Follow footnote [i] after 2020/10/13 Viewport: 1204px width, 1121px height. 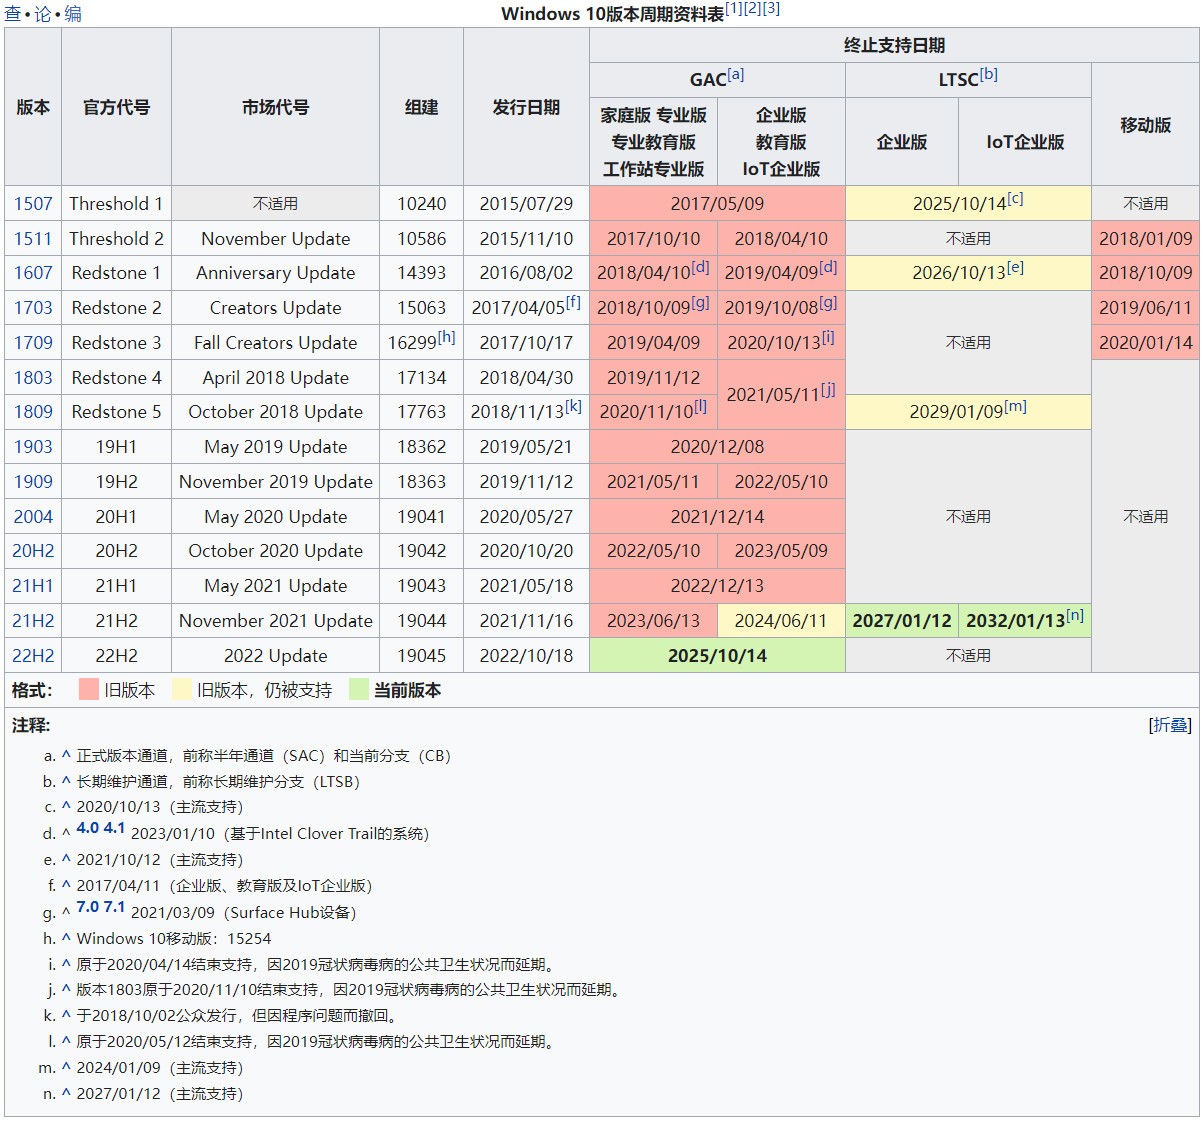[828, 337]
